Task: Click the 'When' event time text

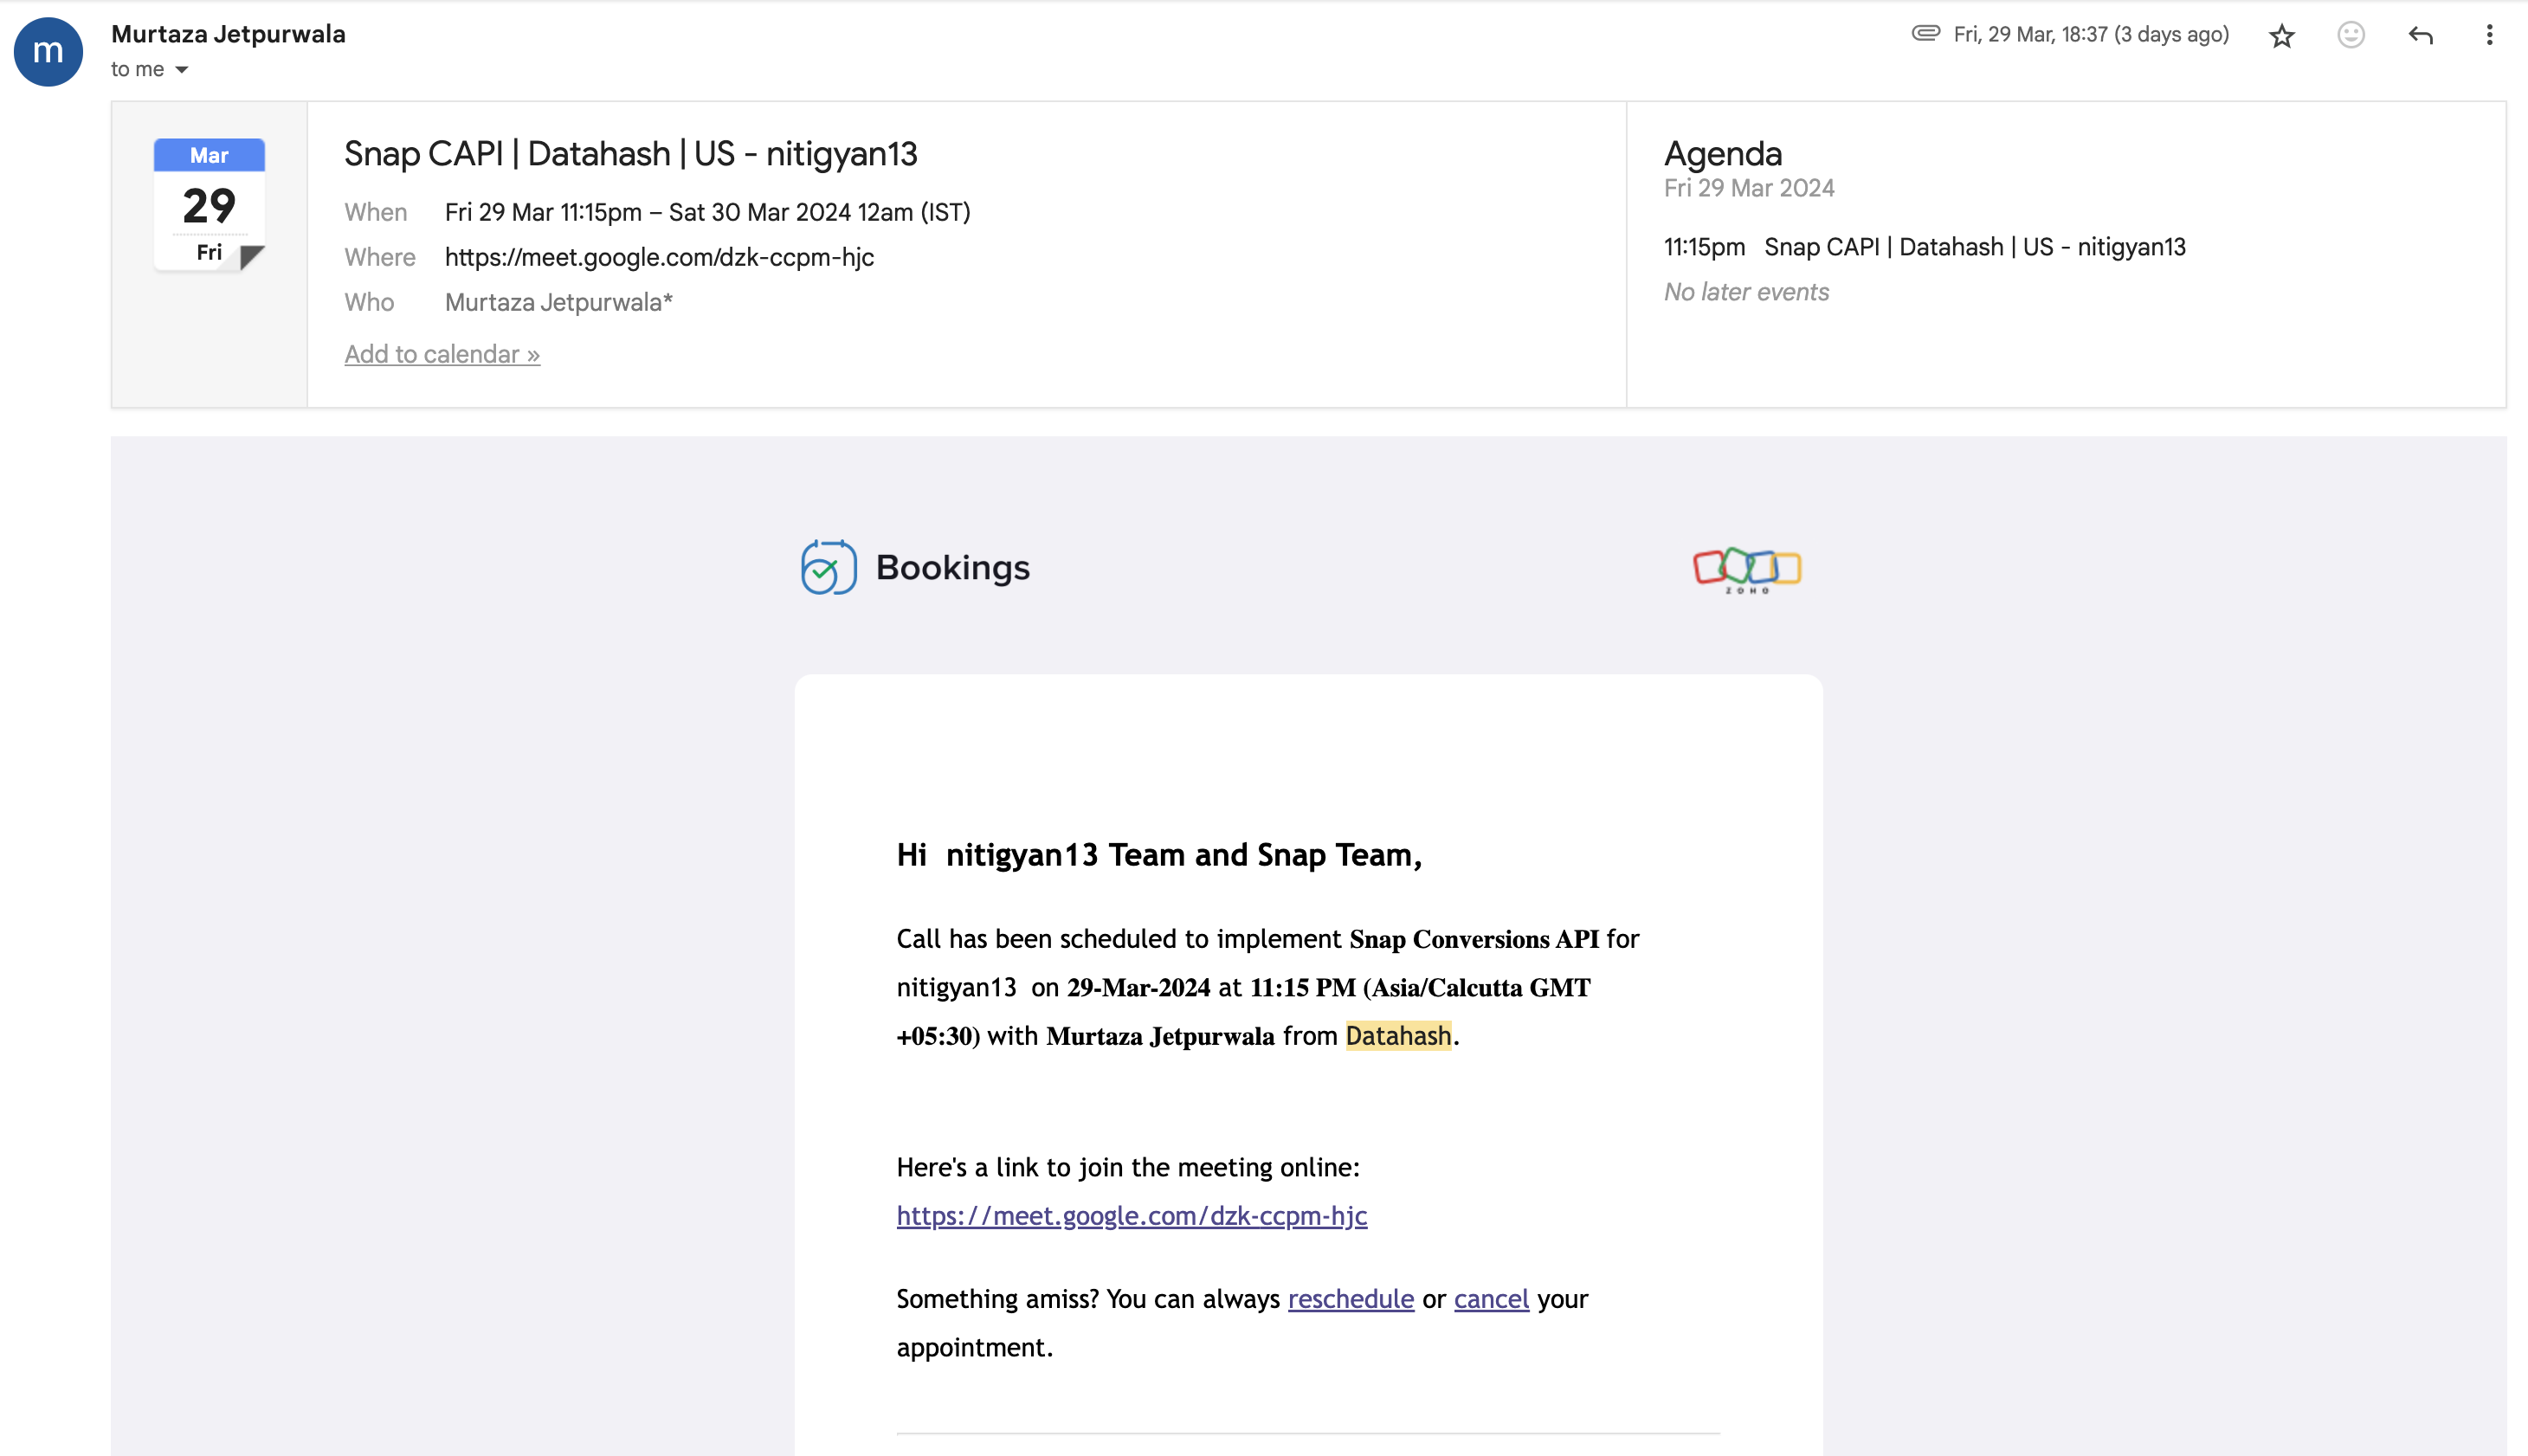Action: coord(707,212)
